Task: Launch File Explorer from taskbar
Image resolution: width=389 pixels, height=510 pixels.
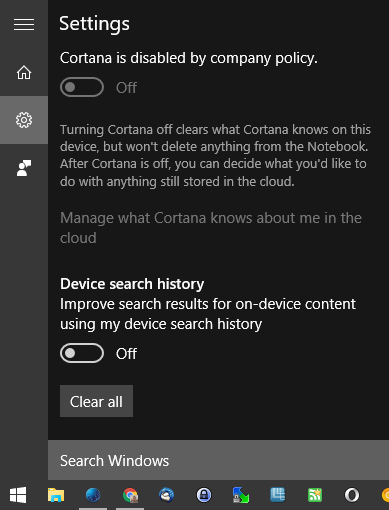Action: click(56, 495)
